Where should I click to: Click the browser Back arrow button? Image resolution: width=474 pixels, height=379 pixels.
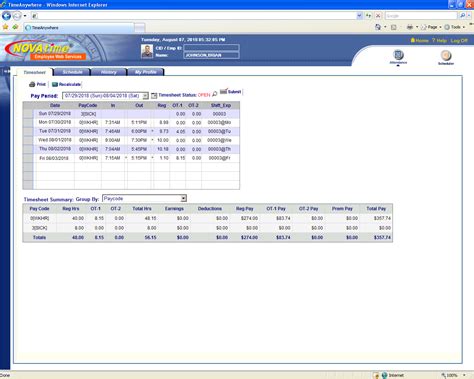[x=7, y=15]
